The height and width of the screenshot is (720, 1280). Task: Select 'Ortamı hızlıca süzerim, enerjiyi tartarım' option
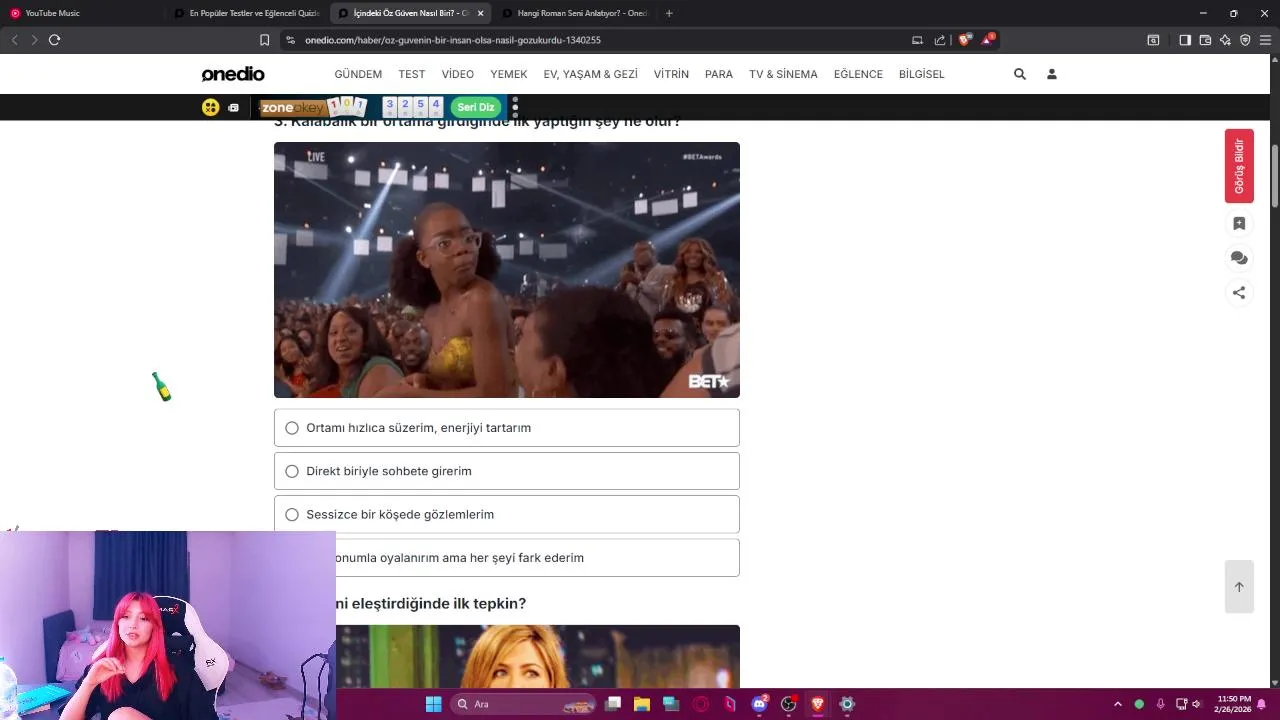point(507,428)
